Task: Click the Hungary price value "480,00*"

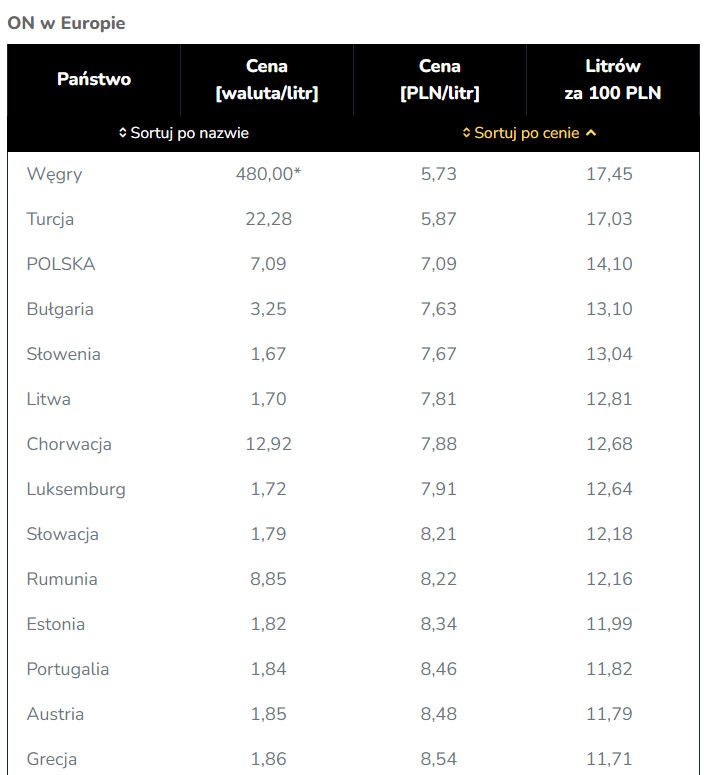Action: (268, 174)
